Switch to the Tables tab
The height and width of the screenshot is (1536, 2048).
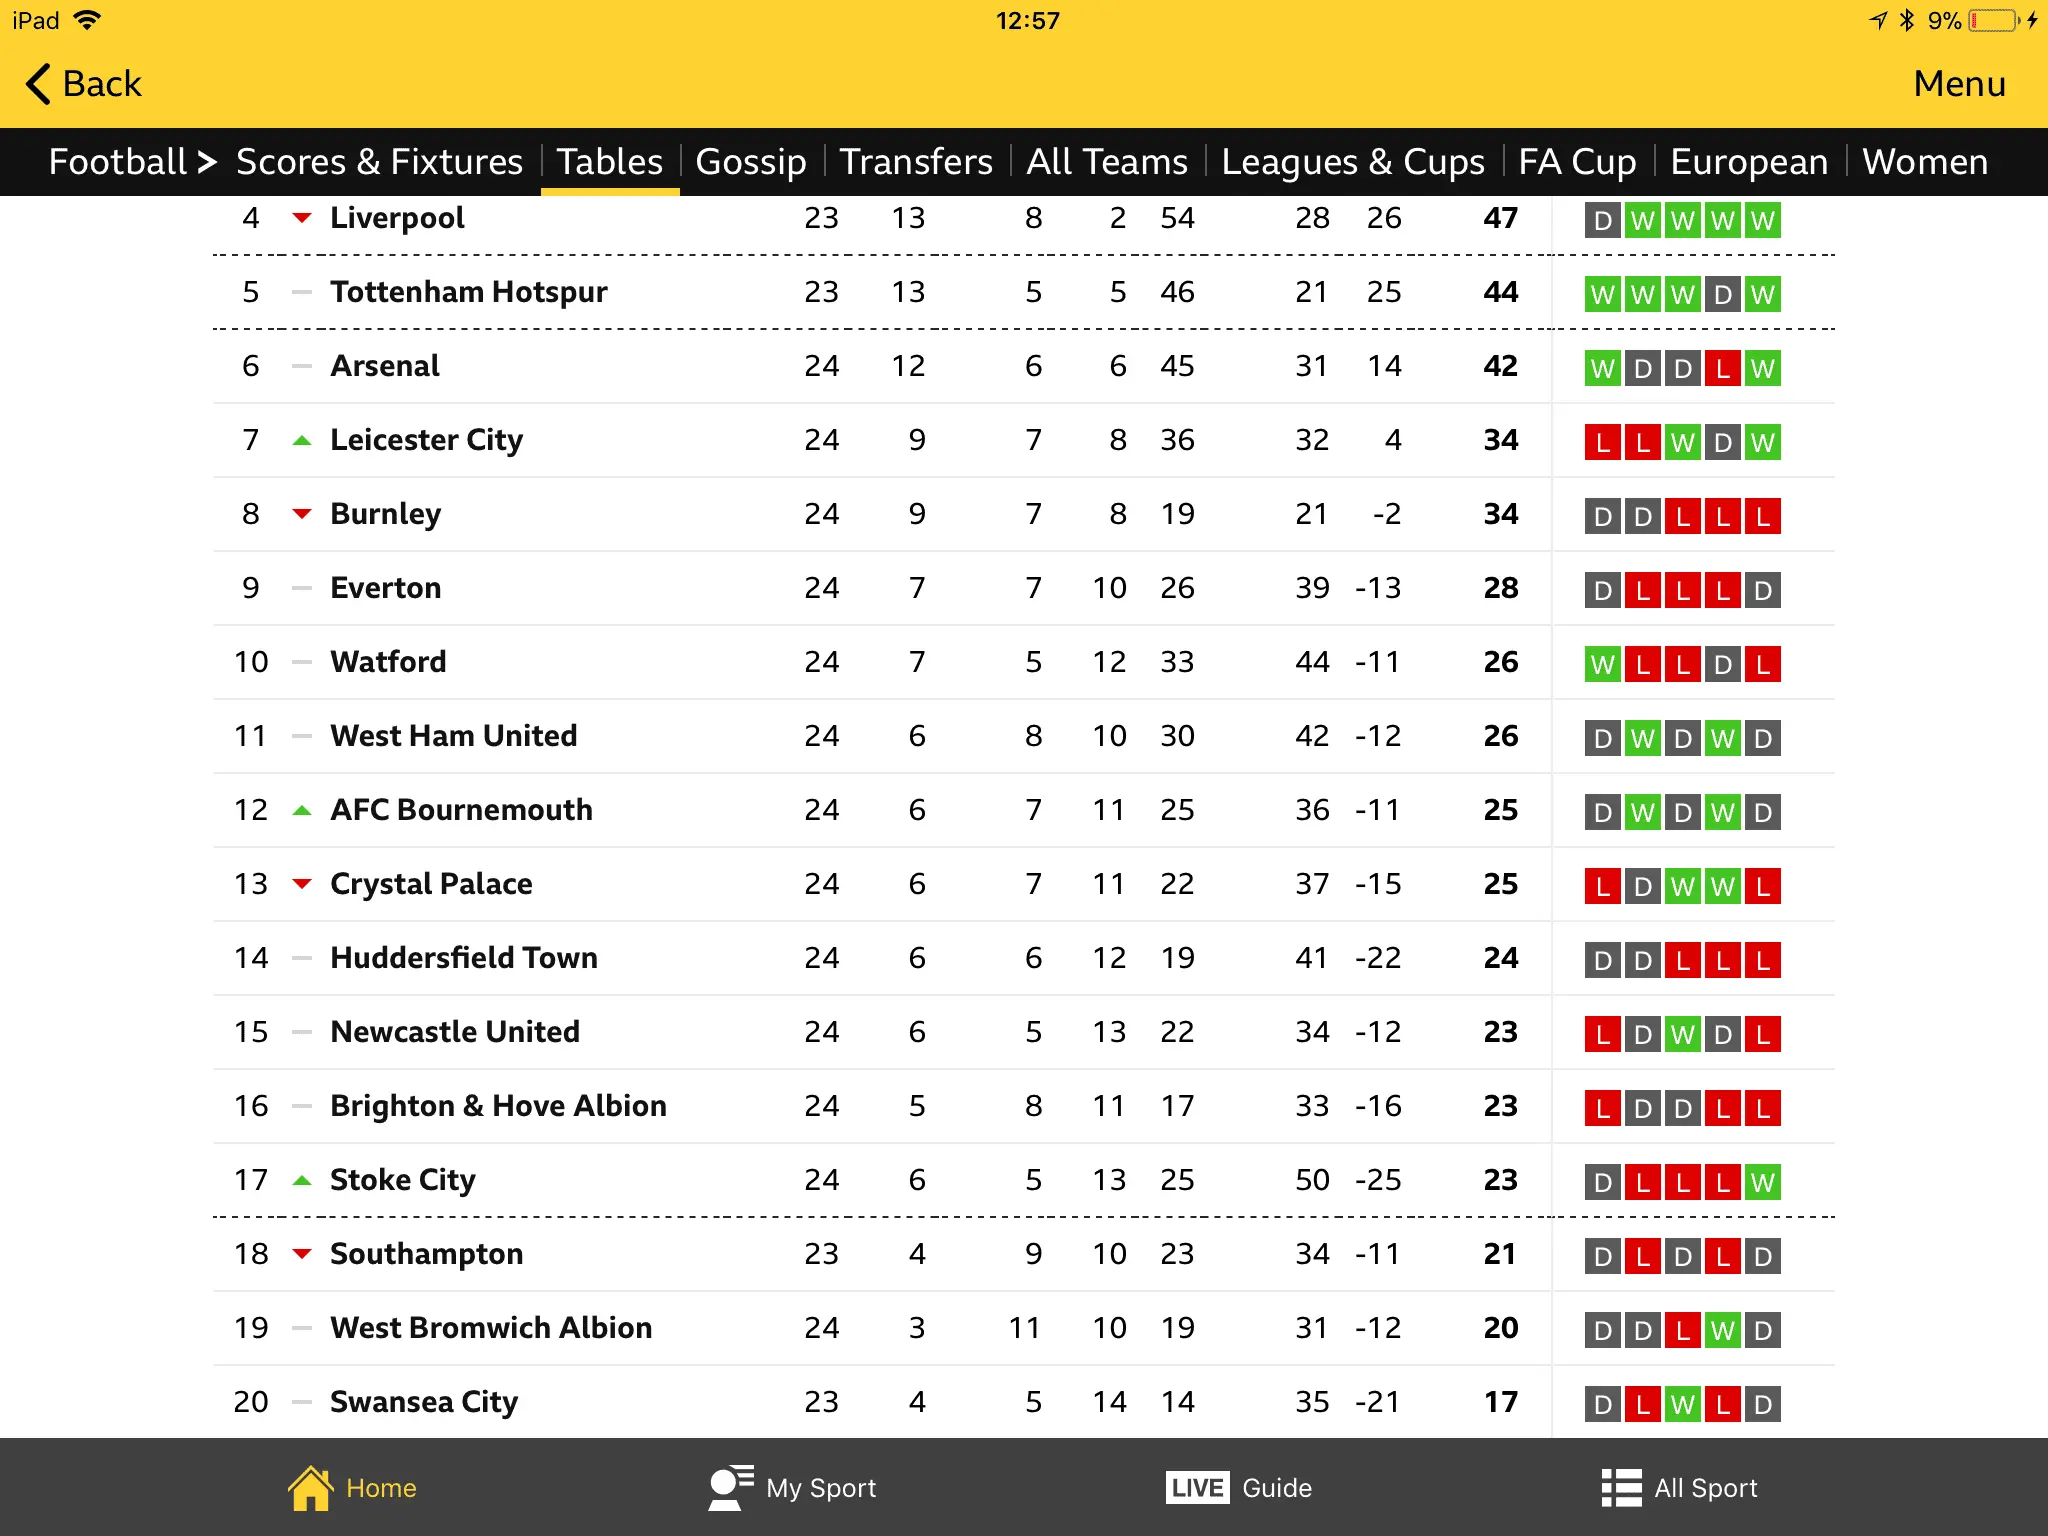(x=610, y=162)
